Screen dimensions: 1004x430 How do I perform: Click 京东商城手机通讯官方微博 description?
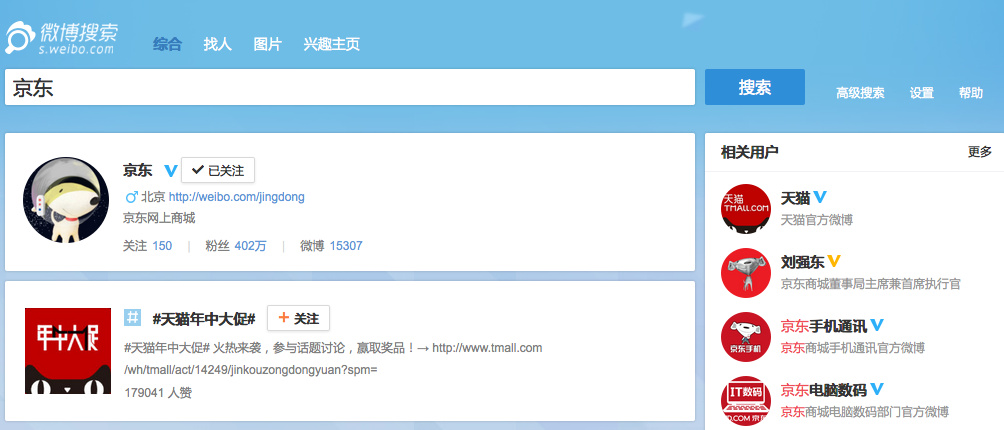[x=852, y=348]
